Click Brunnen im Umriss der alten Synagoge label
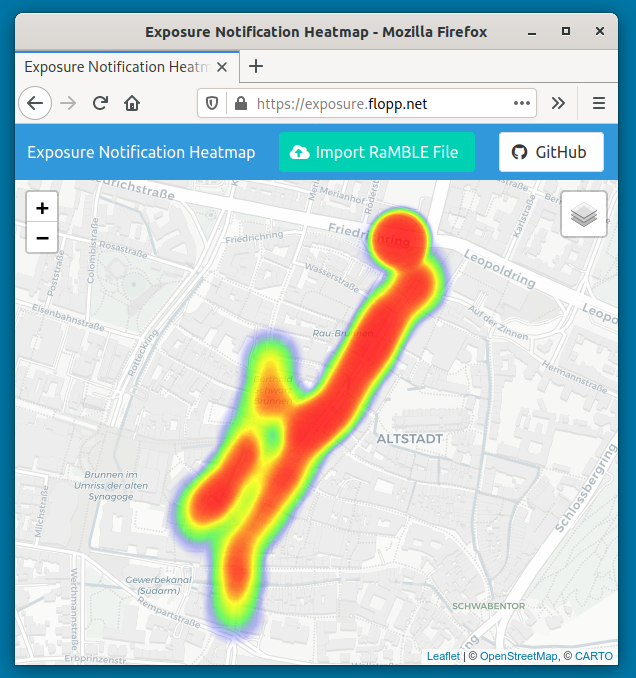 (x=111, y=486)
